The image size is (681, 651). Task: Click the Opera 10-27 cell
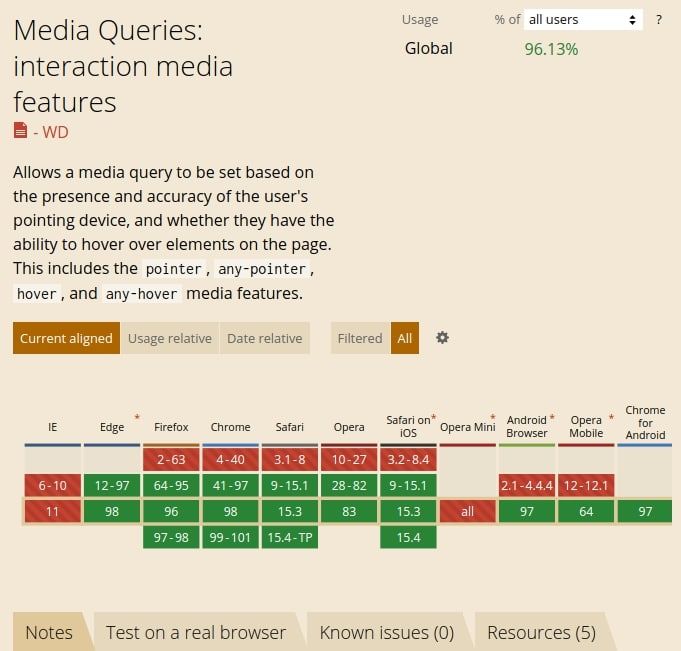349,459
